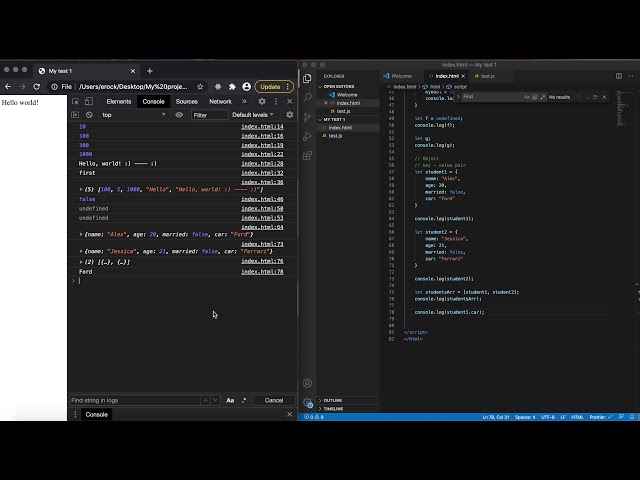Go back in the Chrome browser
Viewport: 640px width, 480px height.
(x=8, y=87)
